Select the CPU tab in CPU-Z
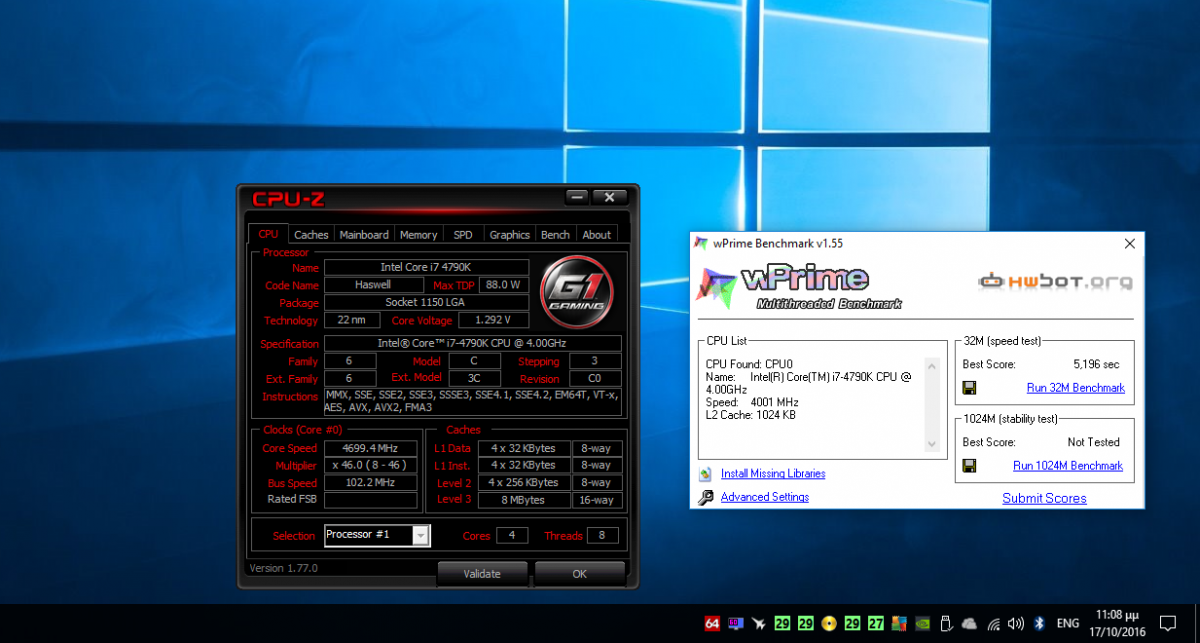Image resolution: width=1200 pixels, height=643 pixels. [269, 234]
